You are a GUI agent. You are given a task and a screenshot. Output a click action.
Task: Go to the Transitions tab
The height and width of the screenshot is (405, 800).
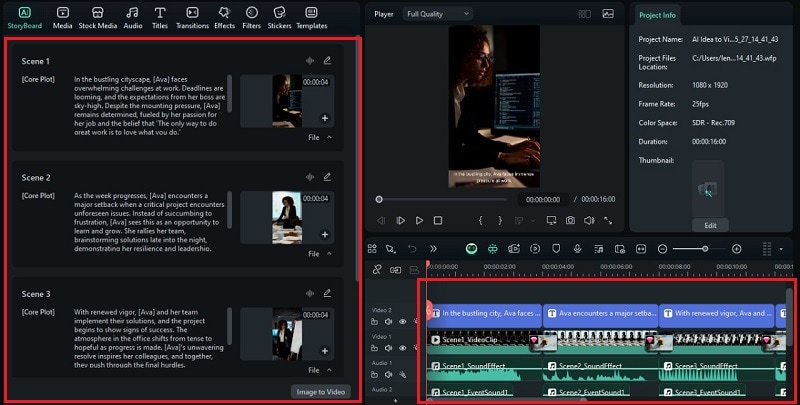click(x=192, y=18)
